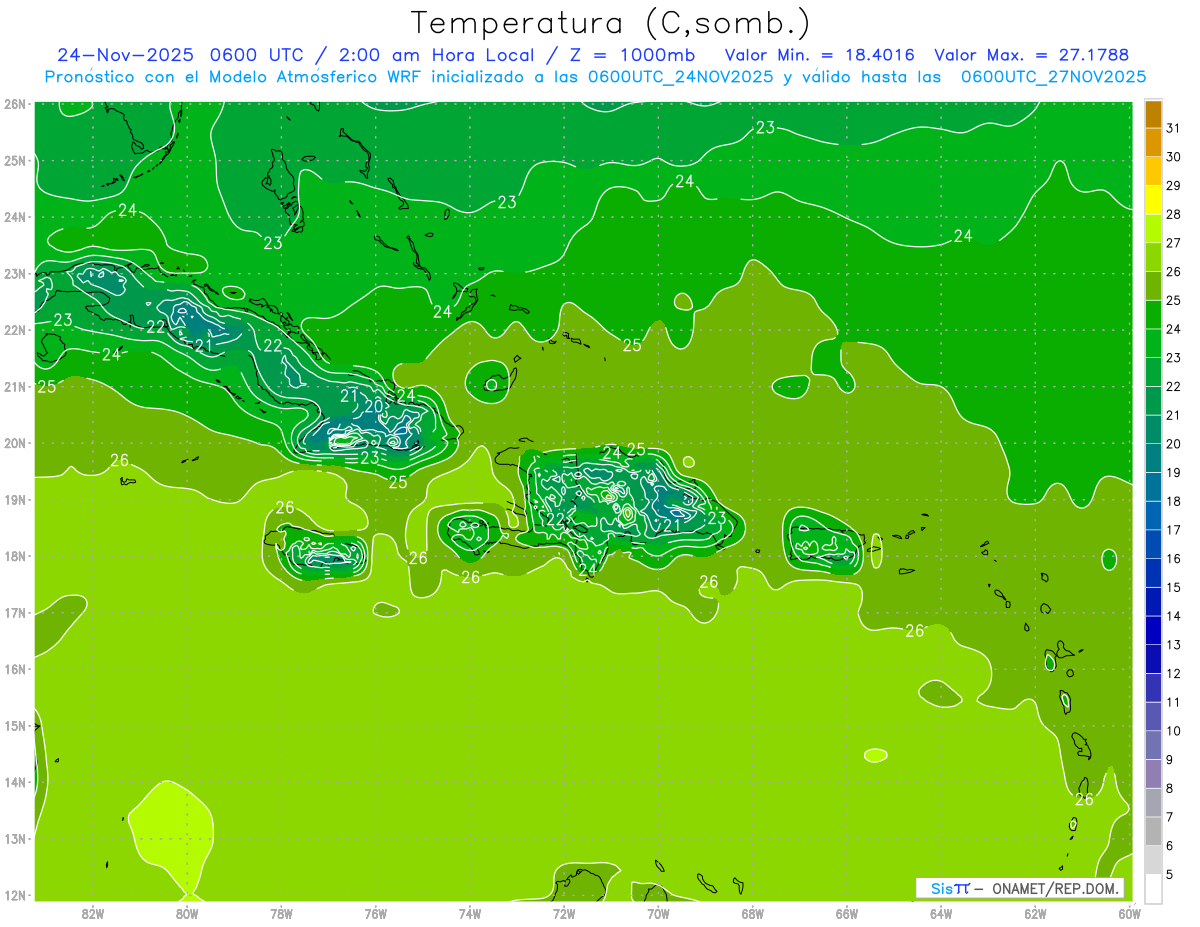Click the '72W' longitude axis label
Screen dimensions: 1200x927
coord(564,914)
